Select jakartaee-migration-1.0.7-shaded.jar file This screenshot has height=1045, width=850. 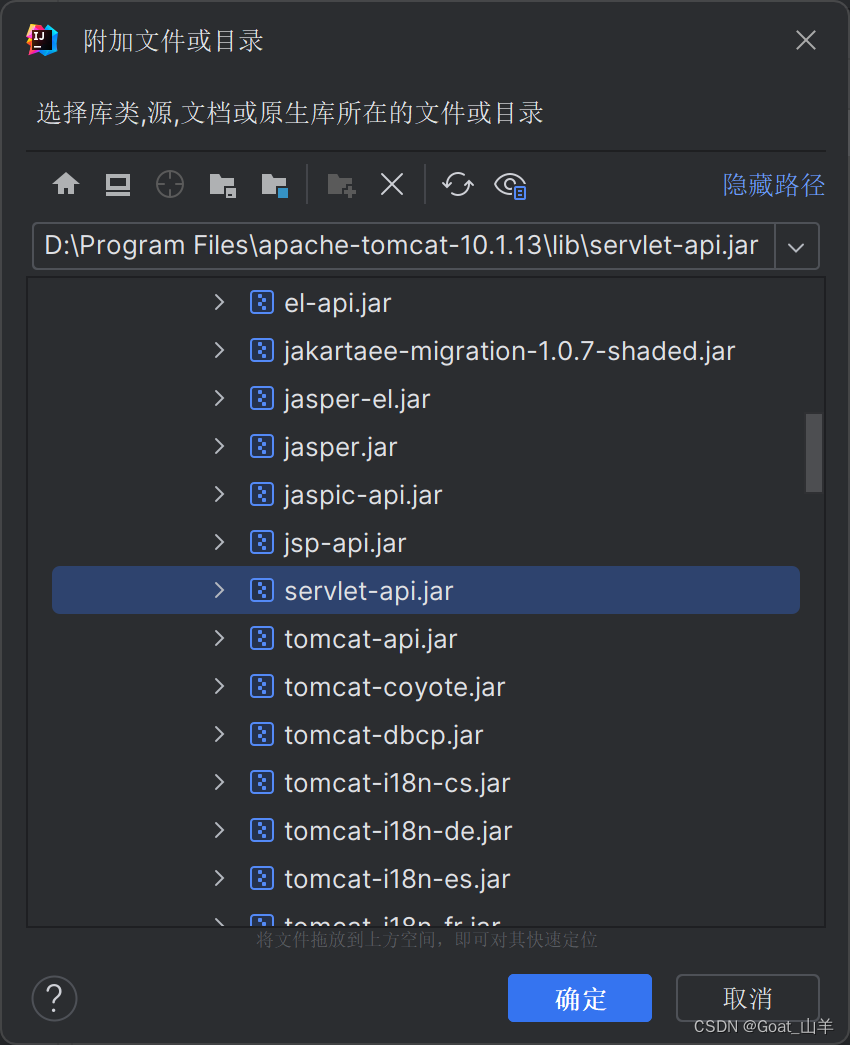coord(510,351)
